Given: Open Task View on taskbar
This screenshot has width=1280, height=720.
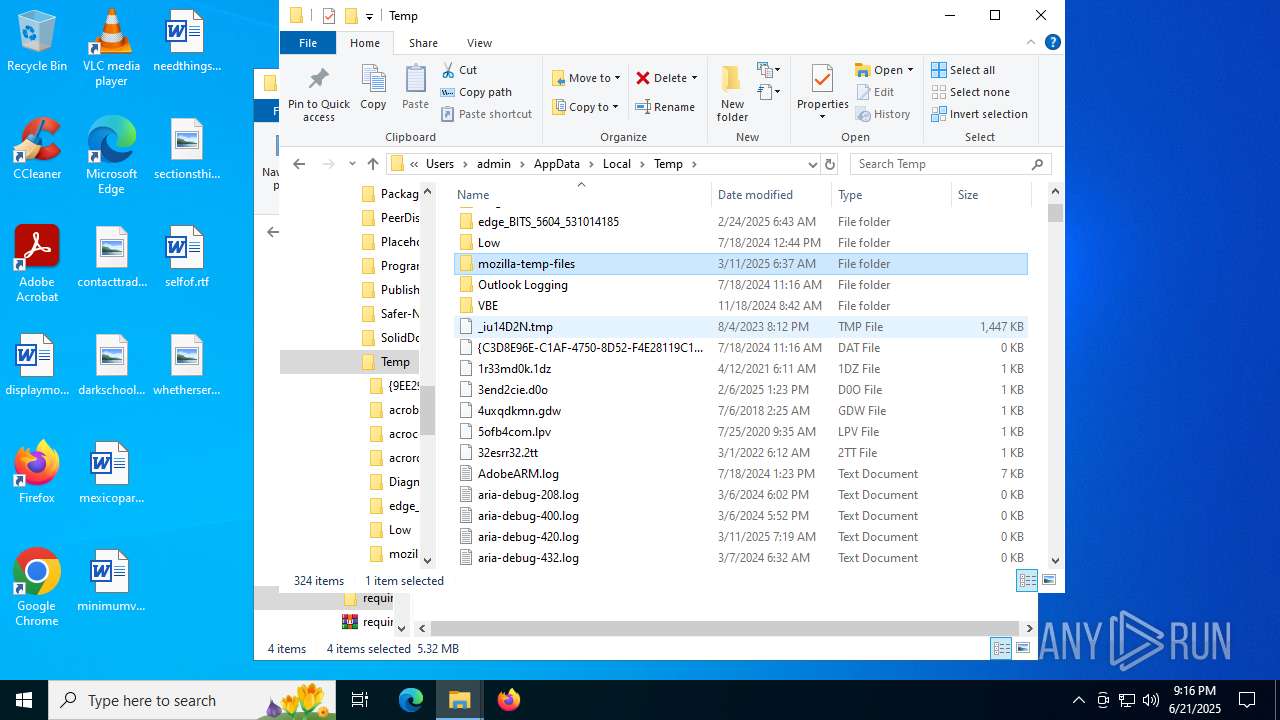Looking at the screenshot, I should click(x=360, y=700).
